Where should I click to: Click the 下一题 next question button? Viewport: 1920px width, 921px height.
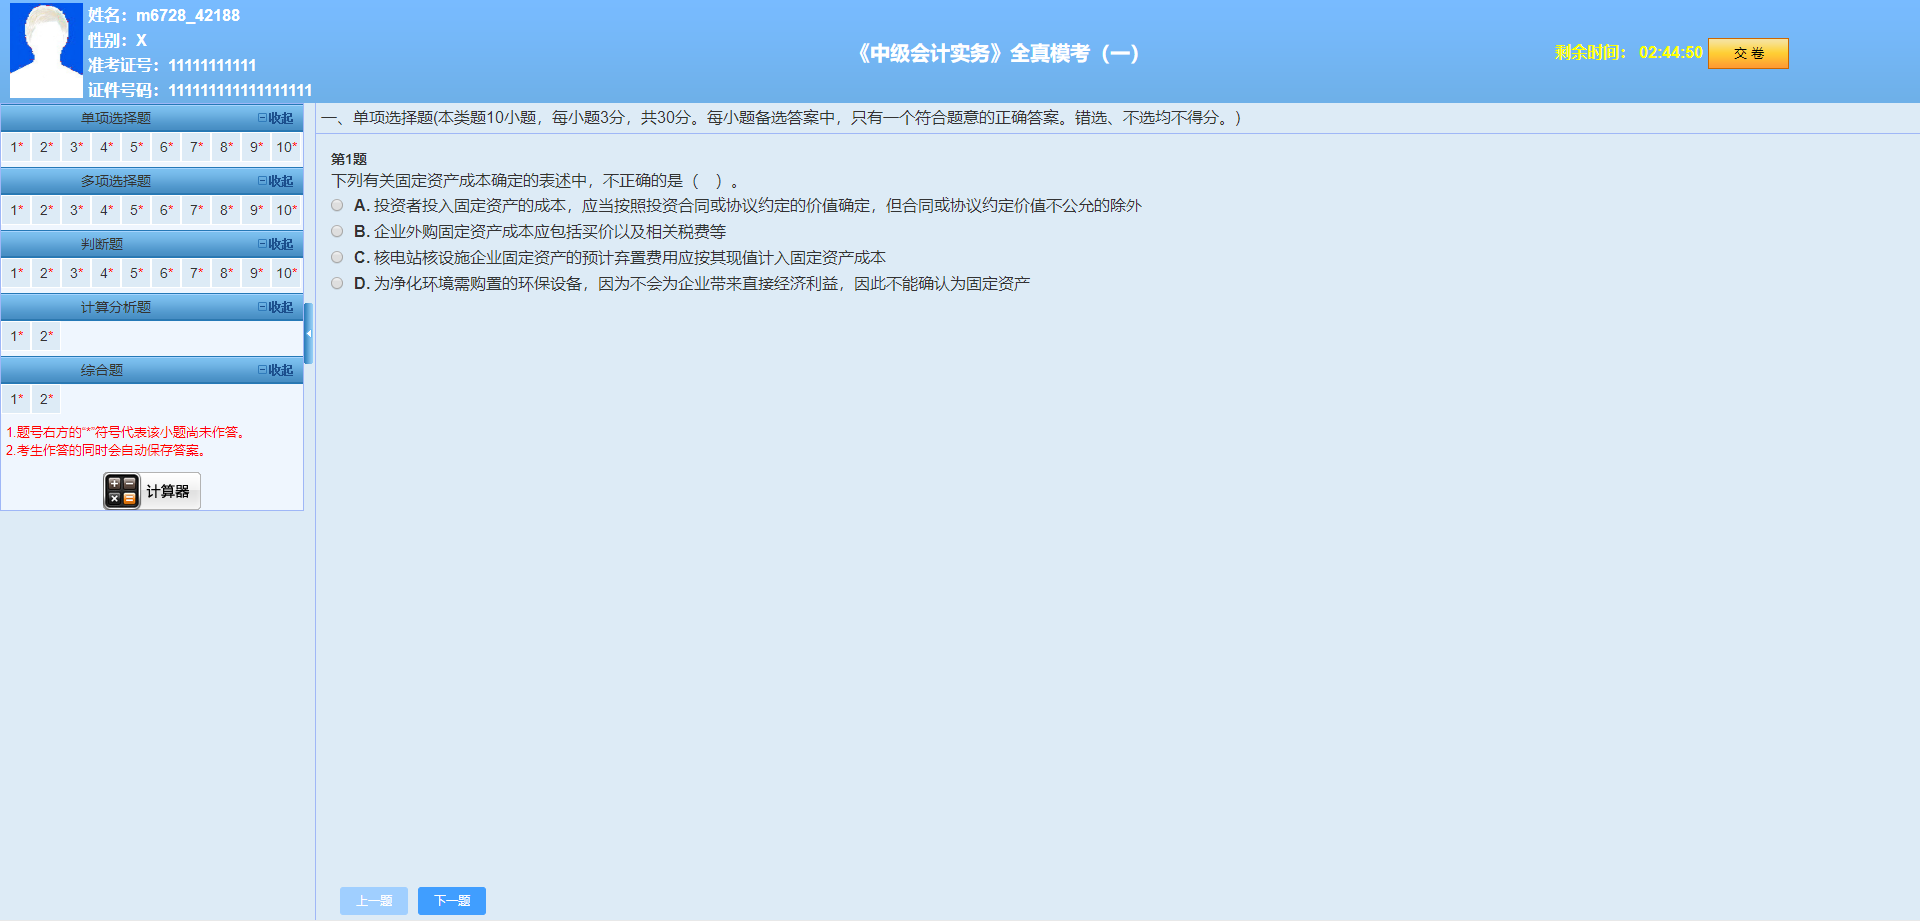click(x=451, y=900)
